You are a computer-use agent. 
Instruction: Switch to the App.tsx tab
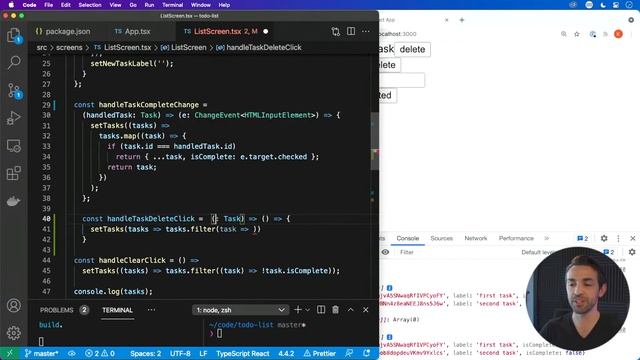click(133, 31)
